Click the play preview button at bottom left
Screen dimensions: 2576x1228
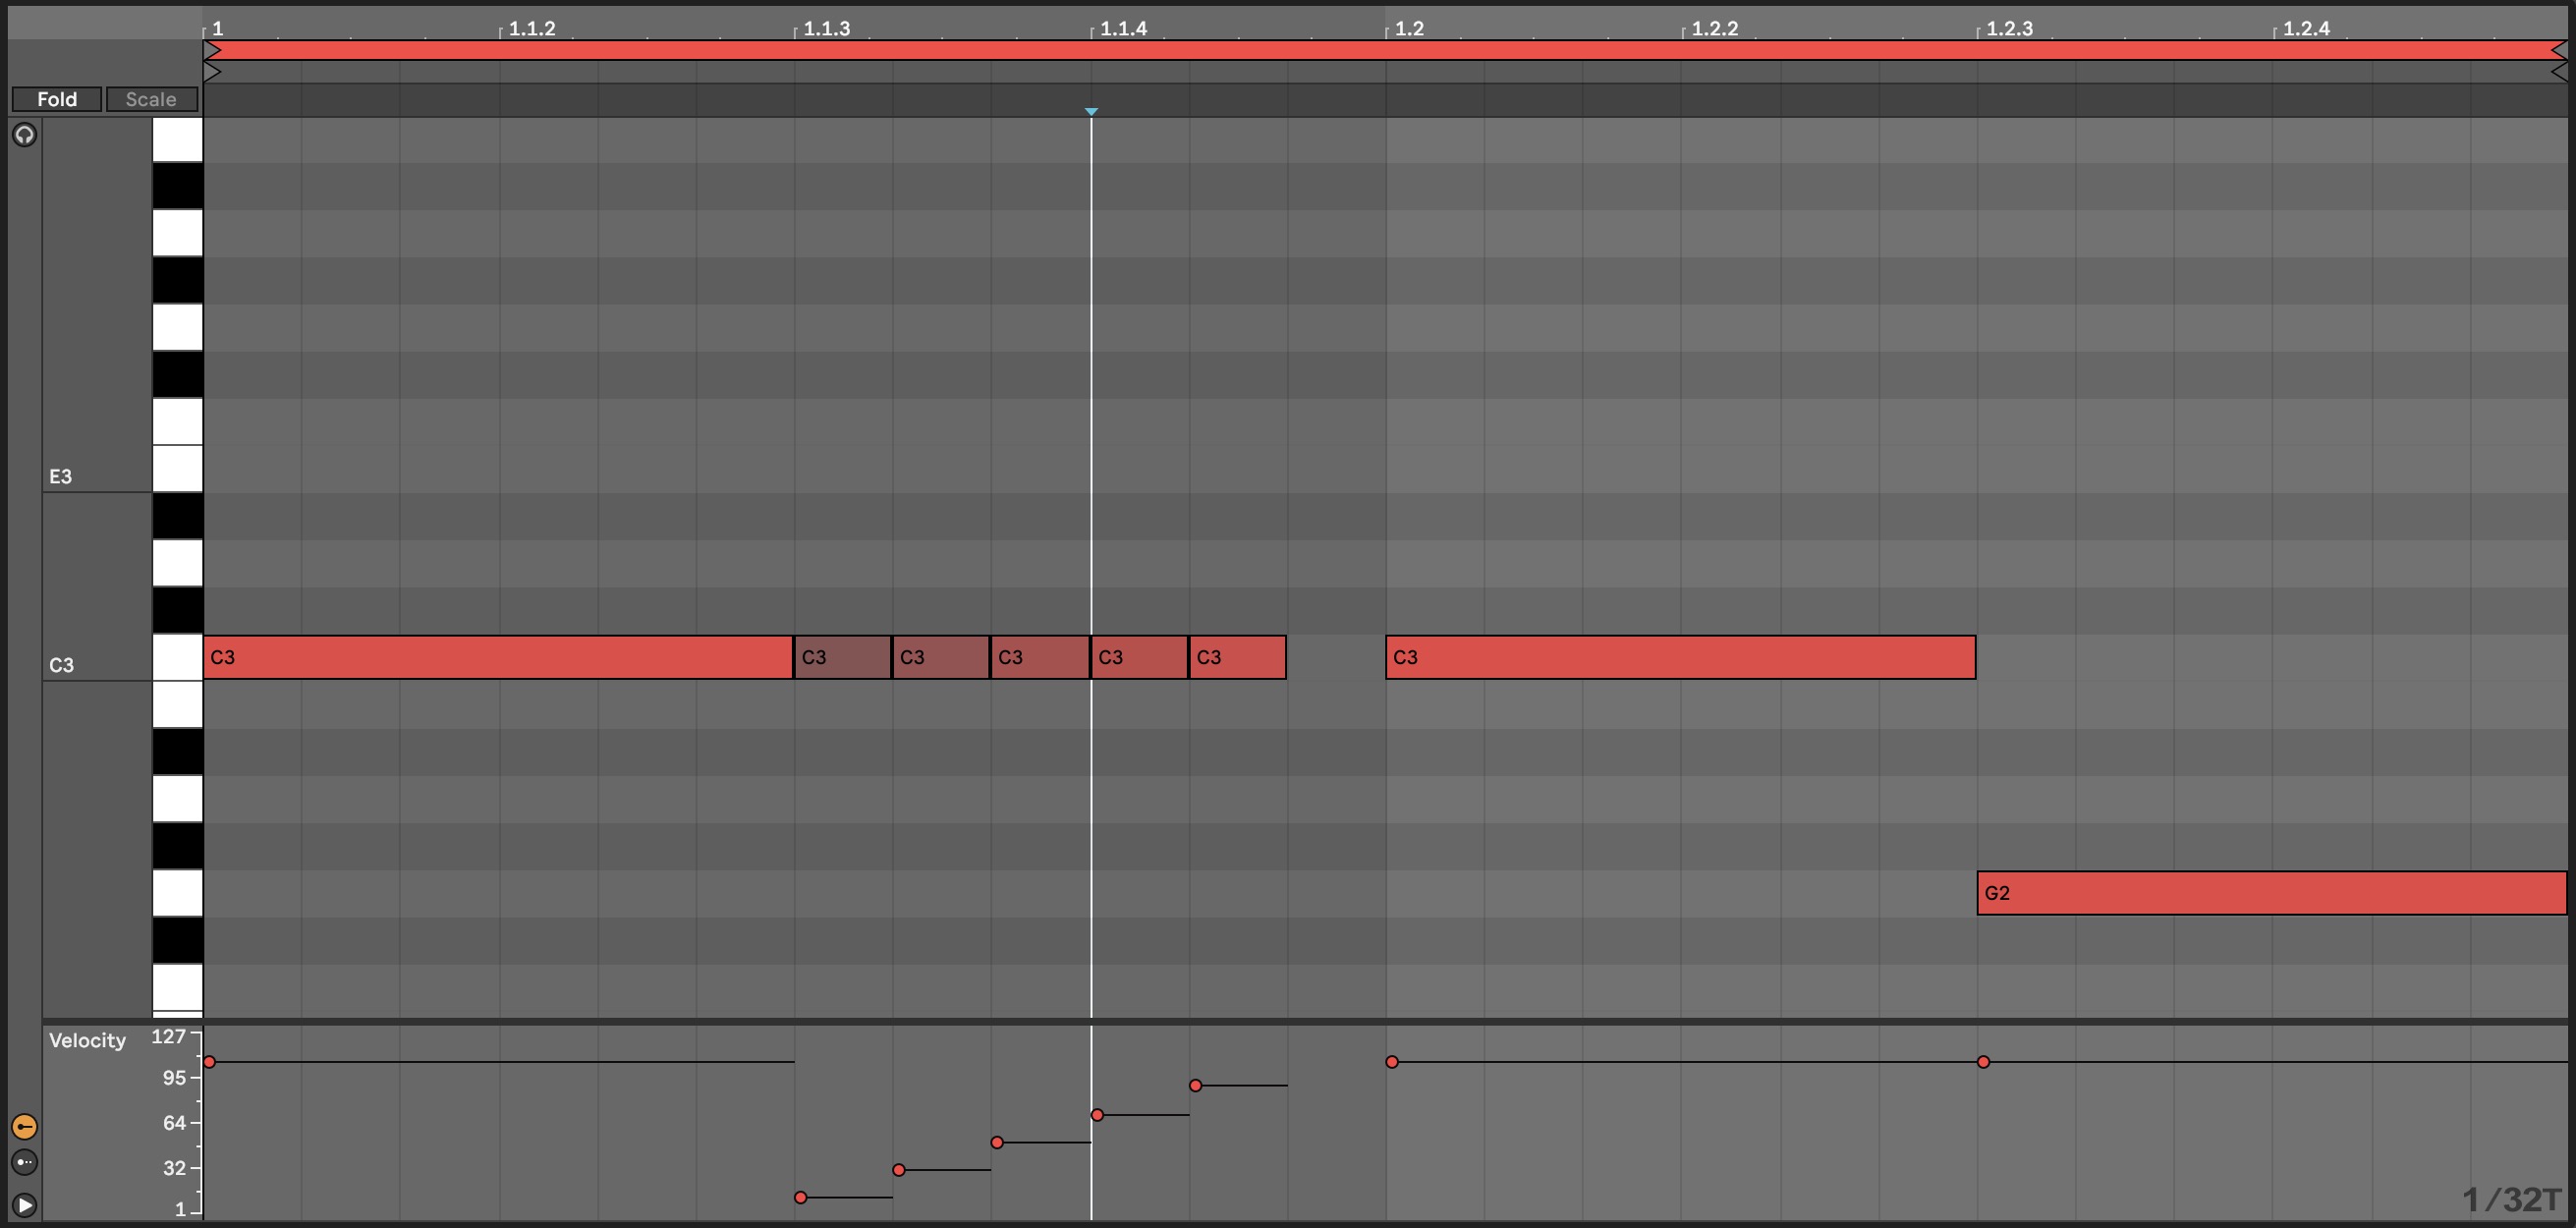25,1205
